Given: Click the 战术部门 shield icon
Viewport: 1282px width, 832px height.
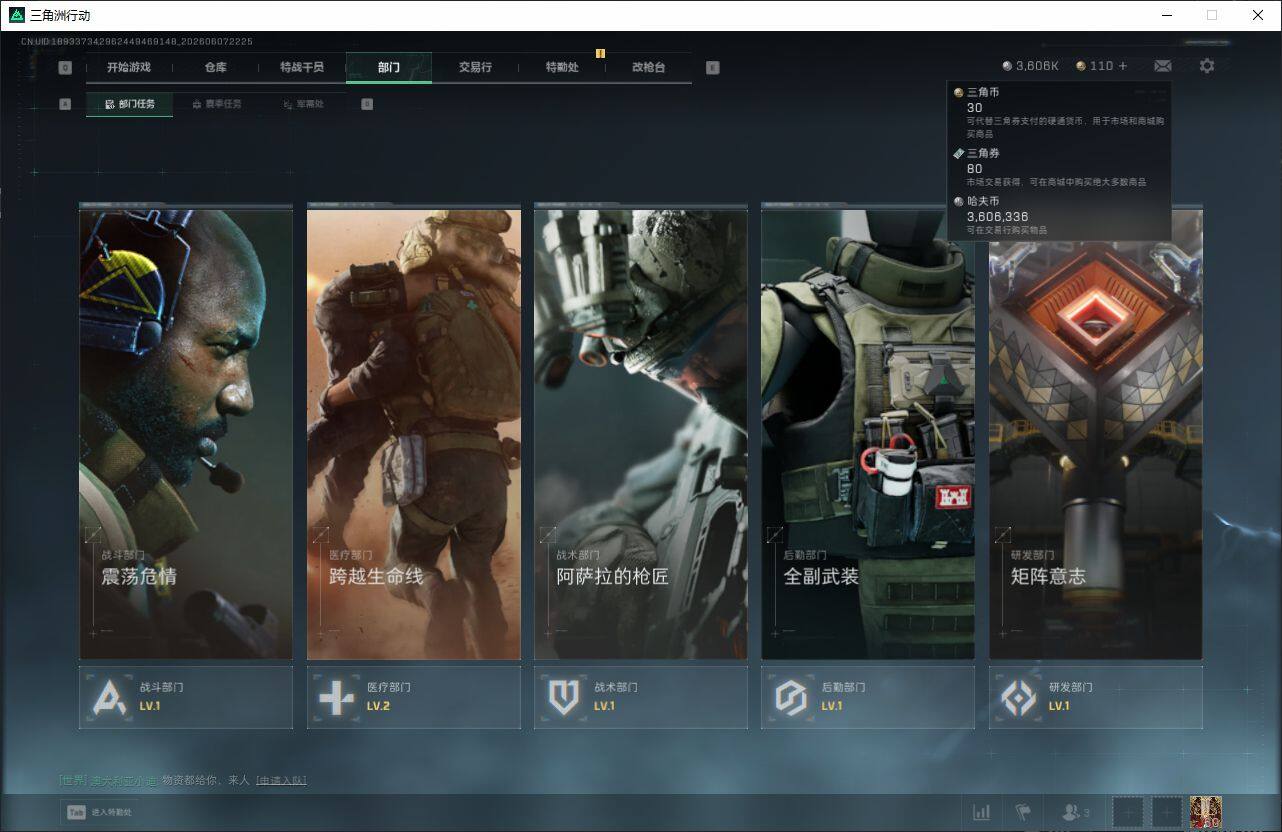Looking at the screenshot, I should 563,697.
